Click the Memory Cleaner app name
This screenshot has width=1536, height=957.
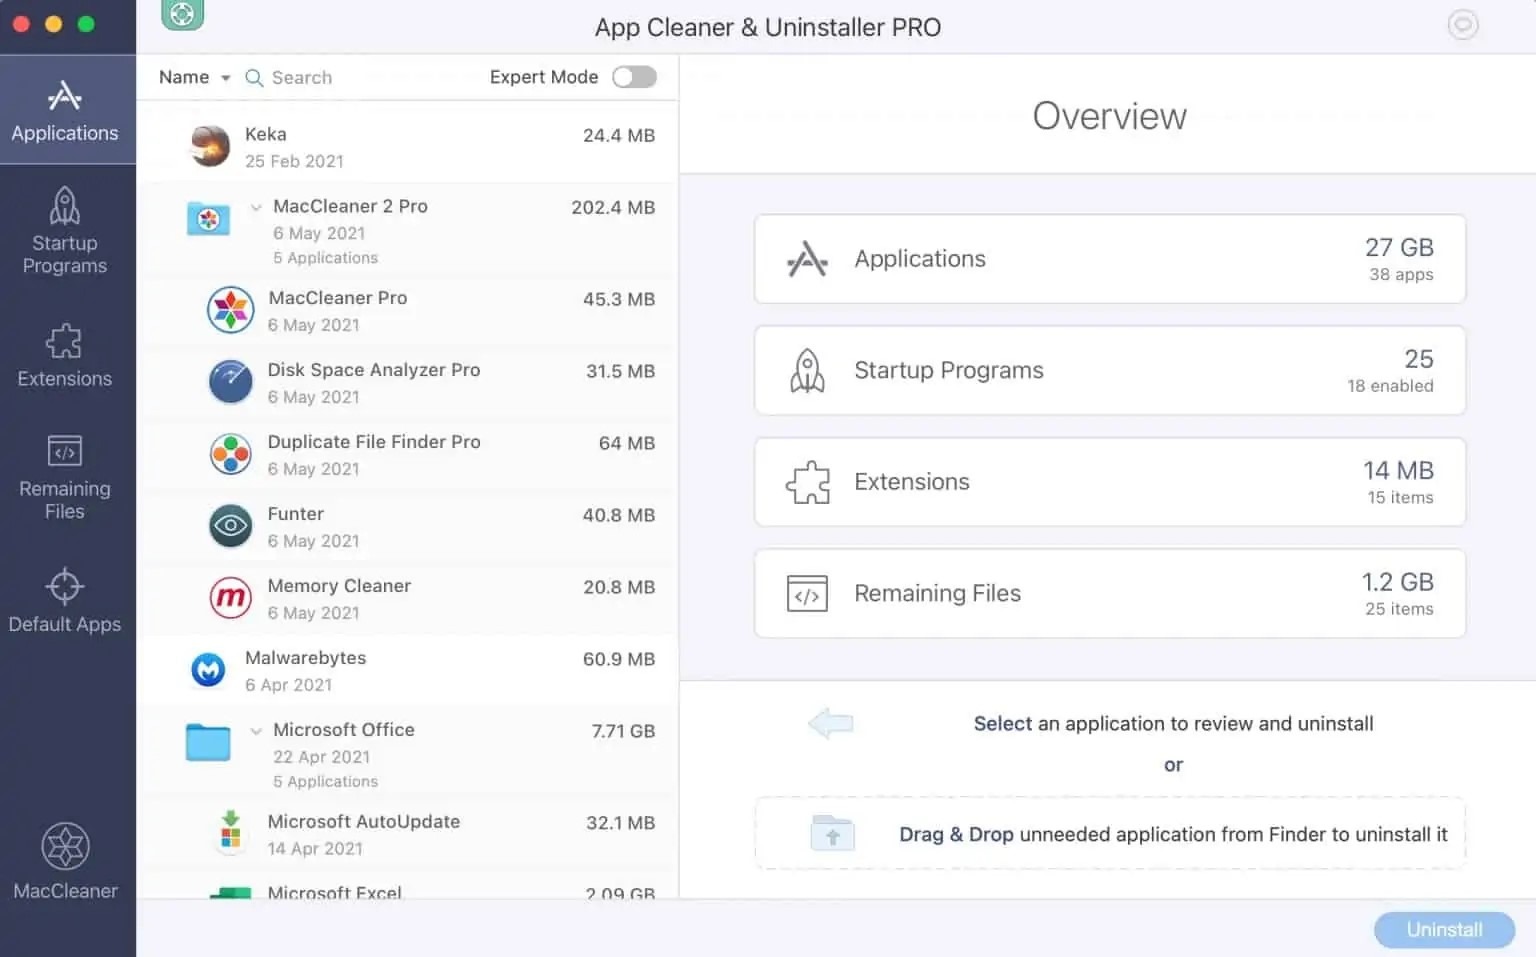[x=339, y=586]
